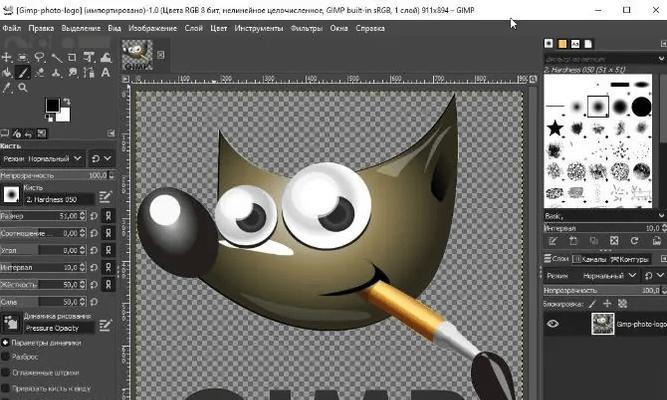
Task: Open the Файл menu
Action: 11,29
